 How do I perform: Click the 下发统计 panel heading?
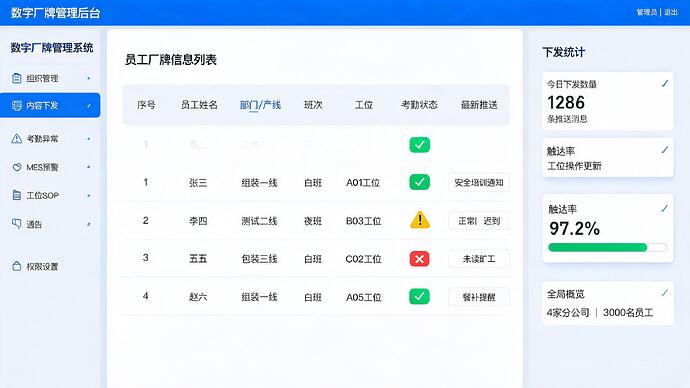[x=564, y=52]
